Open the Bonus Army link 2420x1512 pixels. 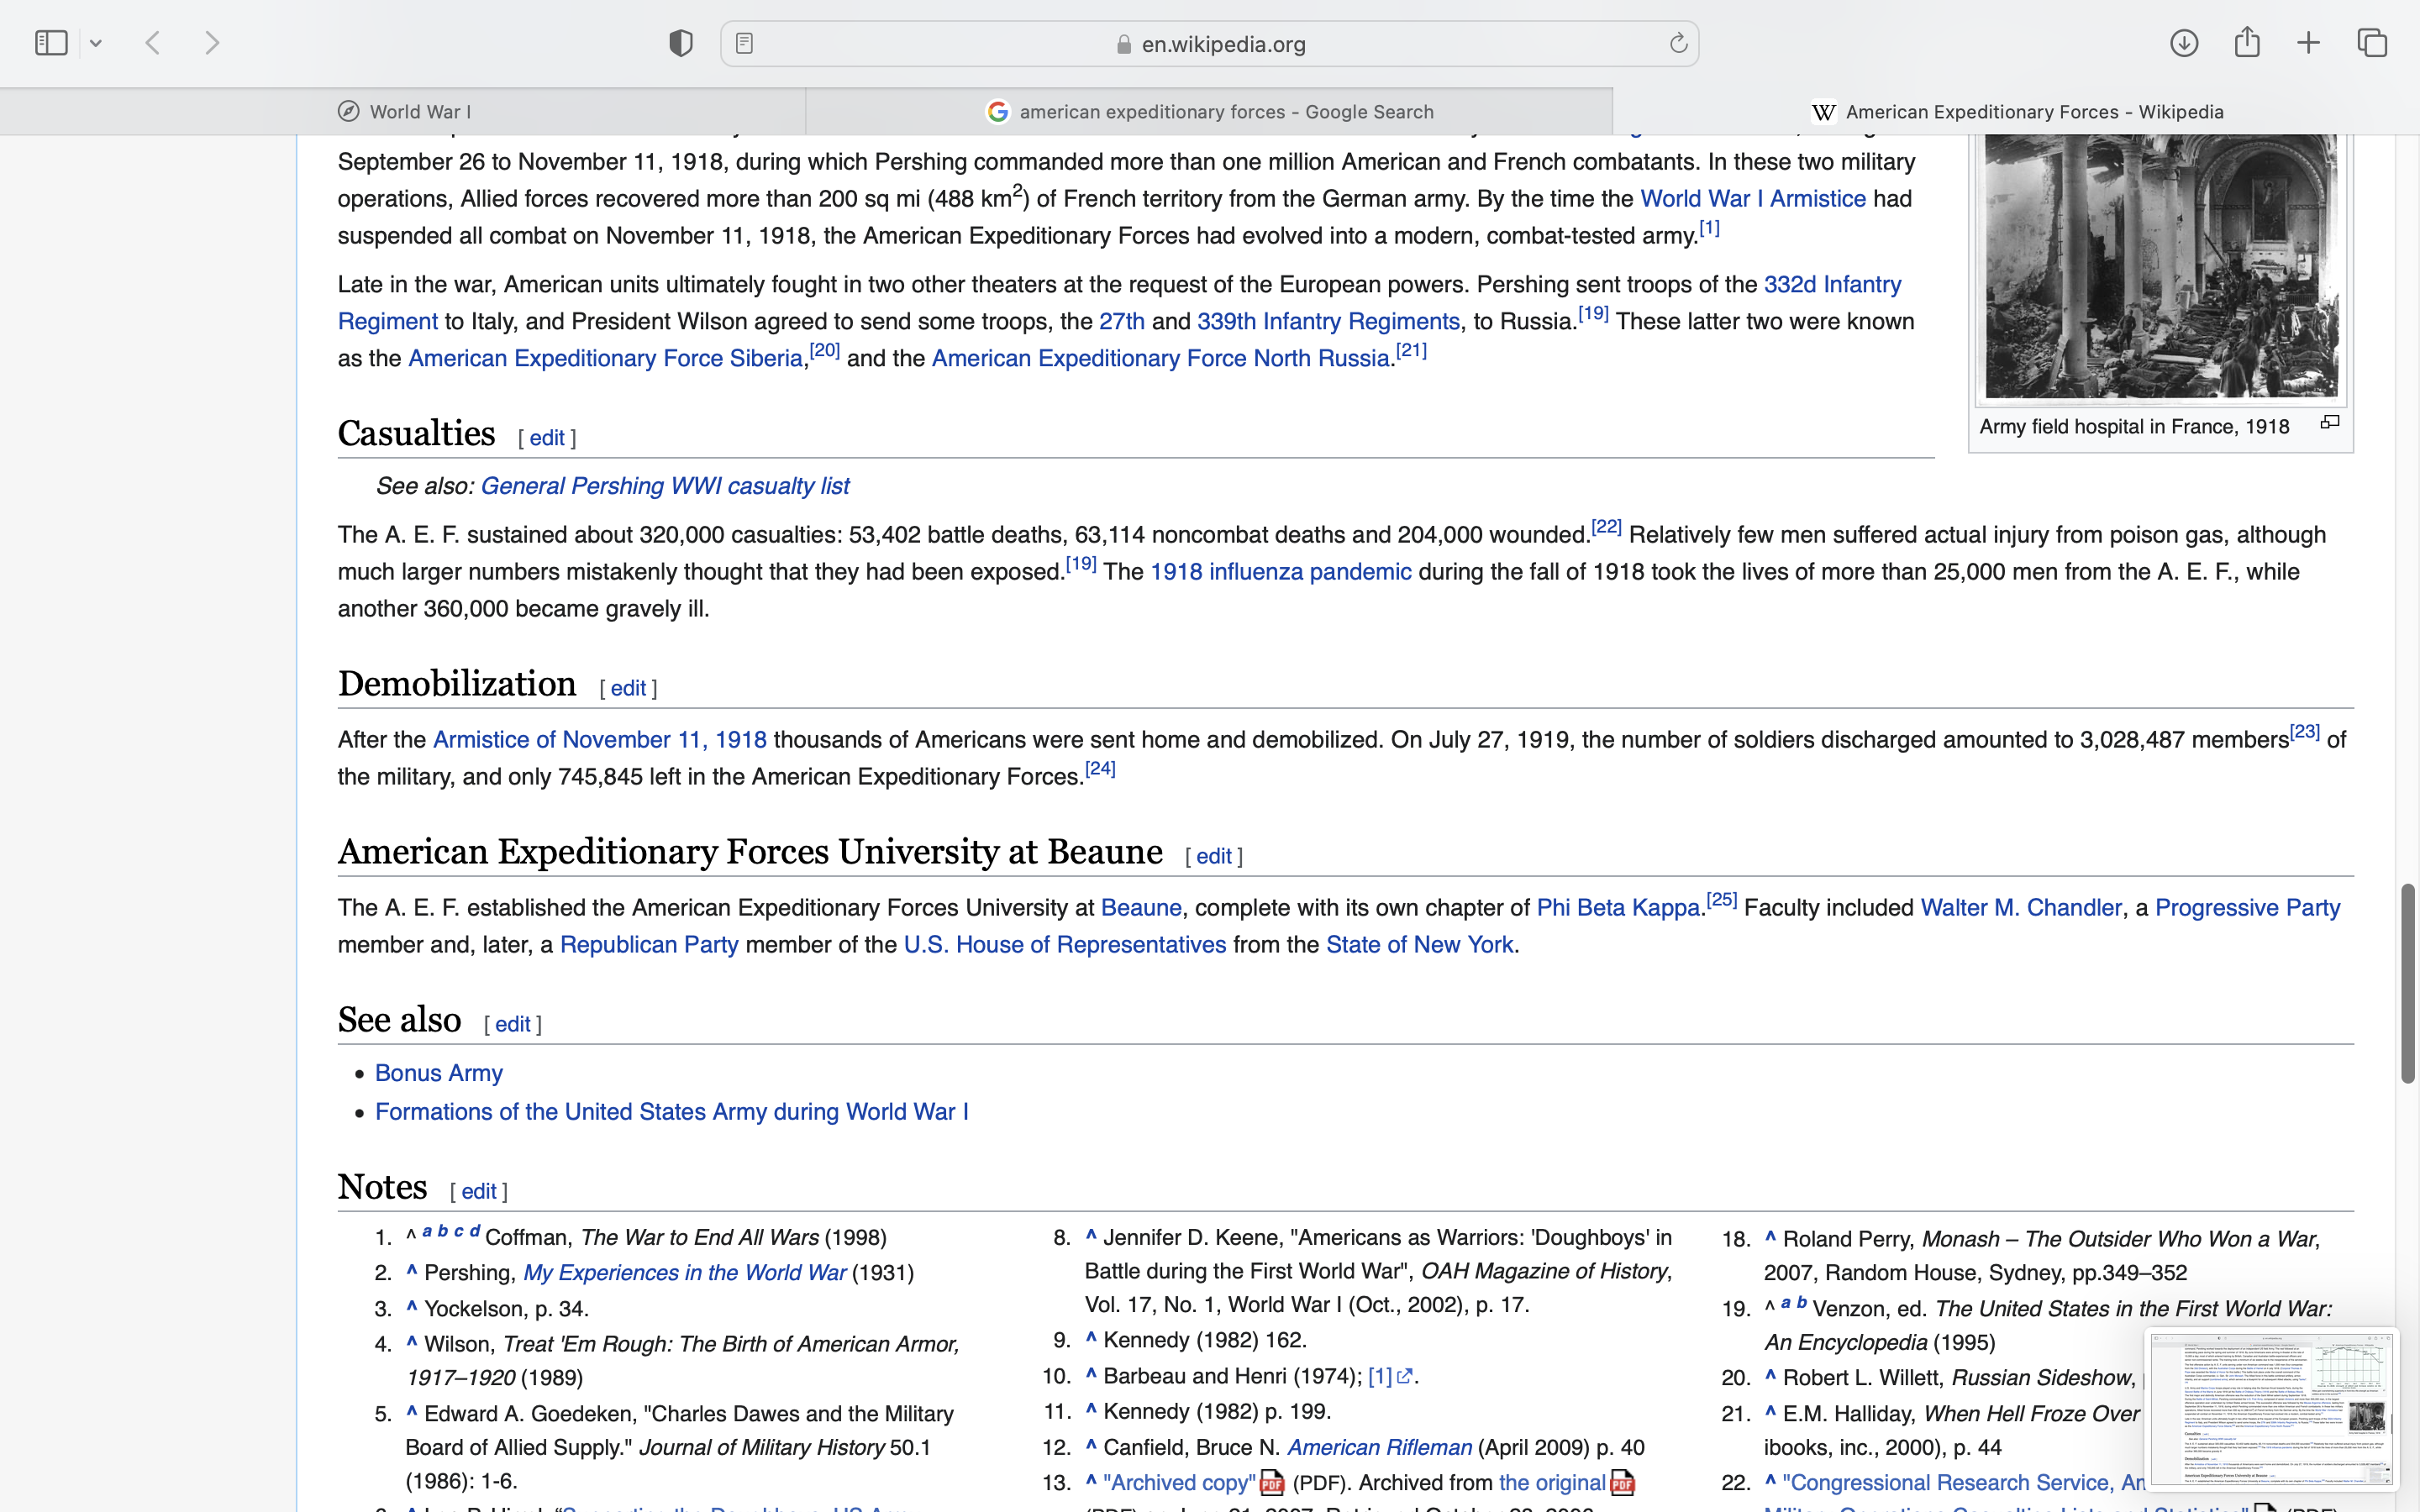[439, 1073]
